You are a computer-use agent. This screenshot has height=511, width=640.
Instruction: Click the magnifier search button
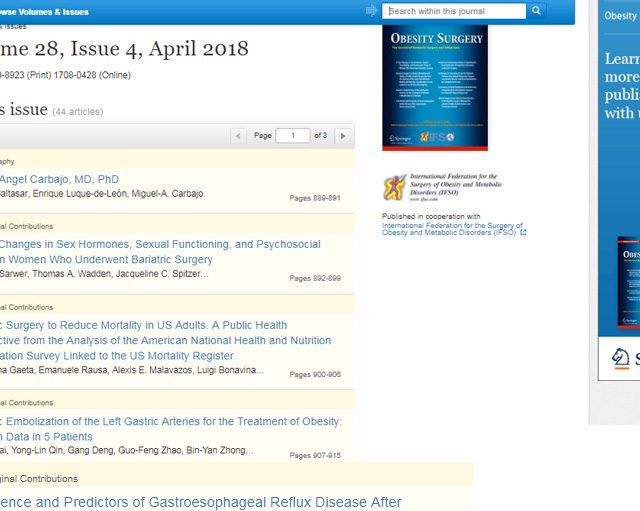click(537, 12)
